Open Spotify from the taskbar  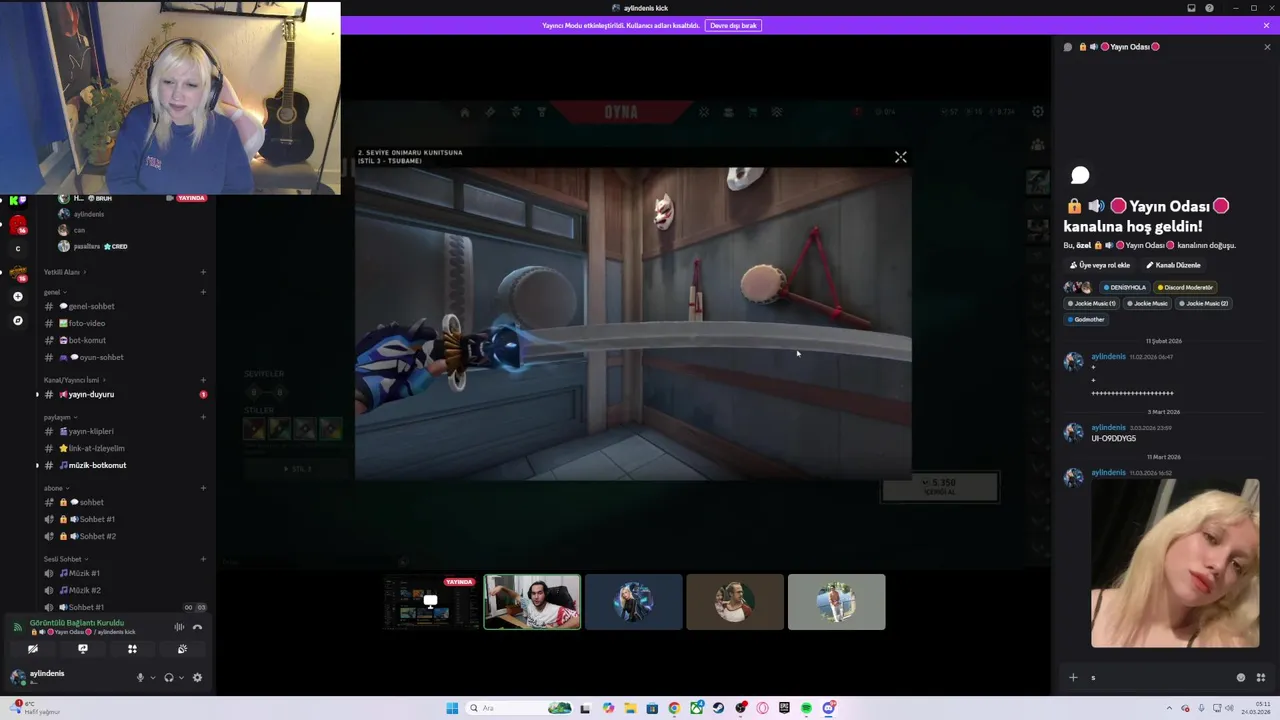(x=806, y=708)
